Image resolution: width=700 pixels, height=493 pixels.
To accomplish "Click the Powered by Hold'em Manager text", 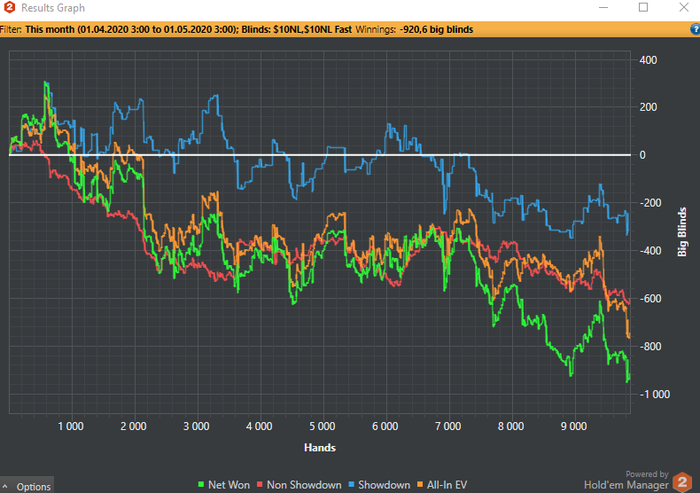I will coord(626,480).
